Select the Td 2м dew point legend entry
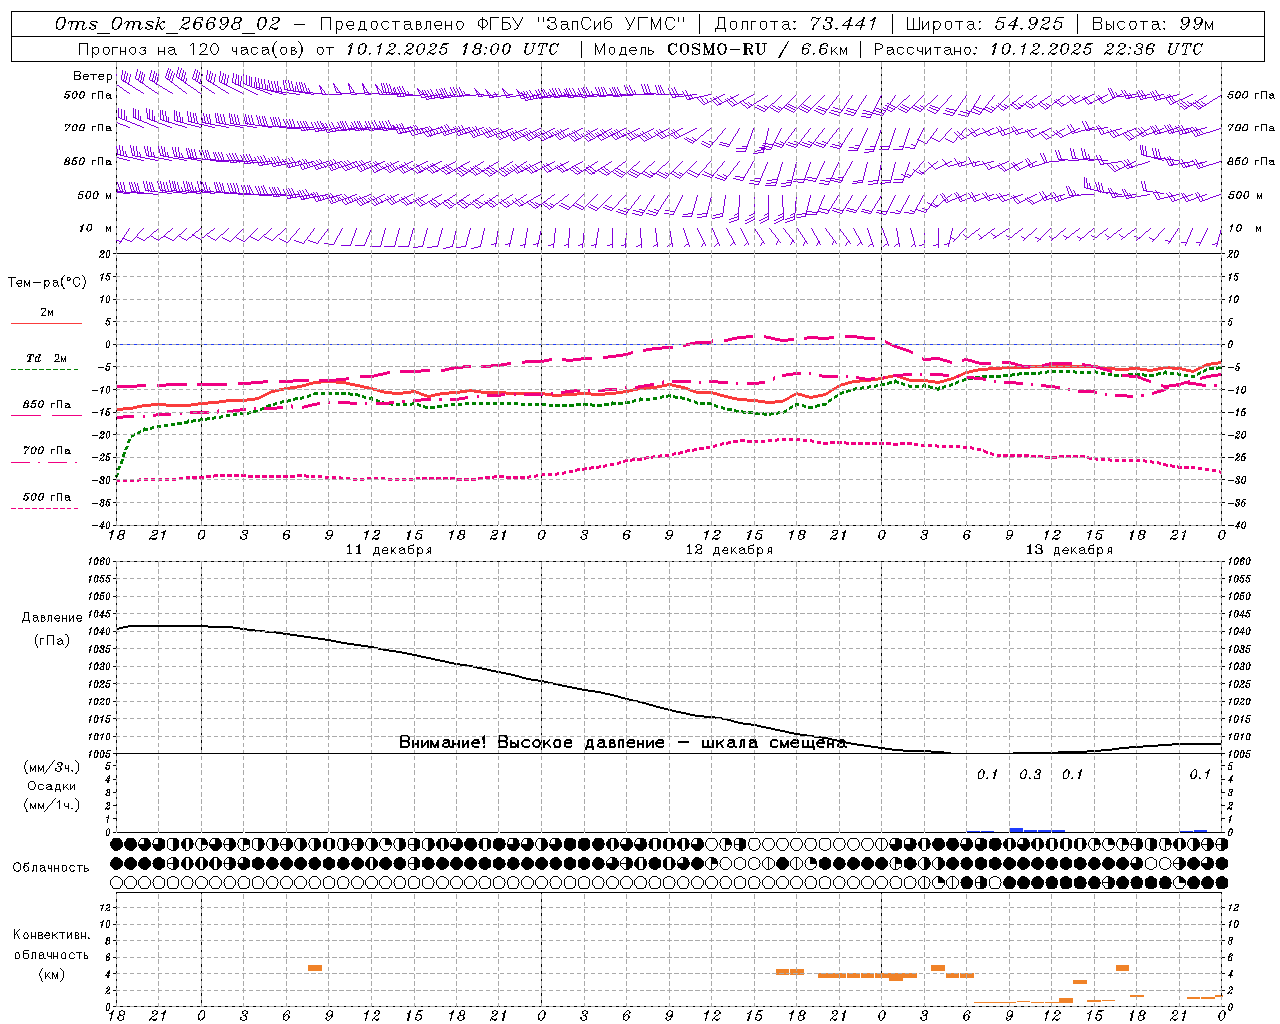The height and width of the screenshot is (1024, 1280). (47, 362)
